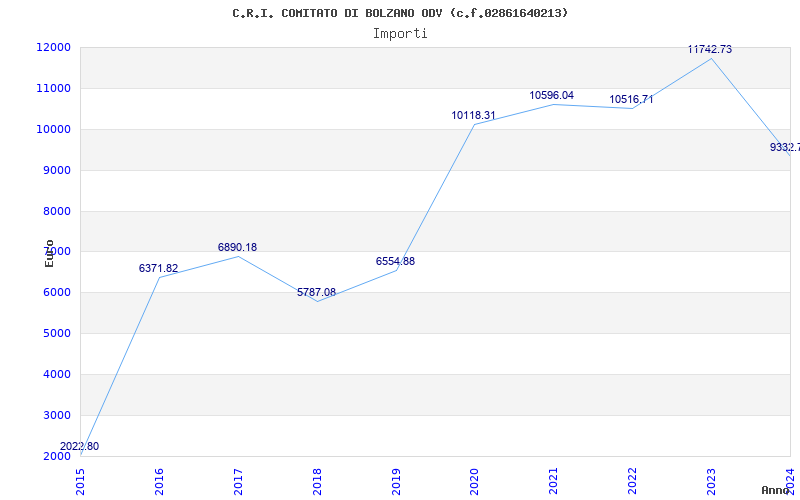Click the chart title C.R.I. COMITATO DI BOLZANO ODV
Viewport: 800px width, 500px height.
click(x=400, y=13)
